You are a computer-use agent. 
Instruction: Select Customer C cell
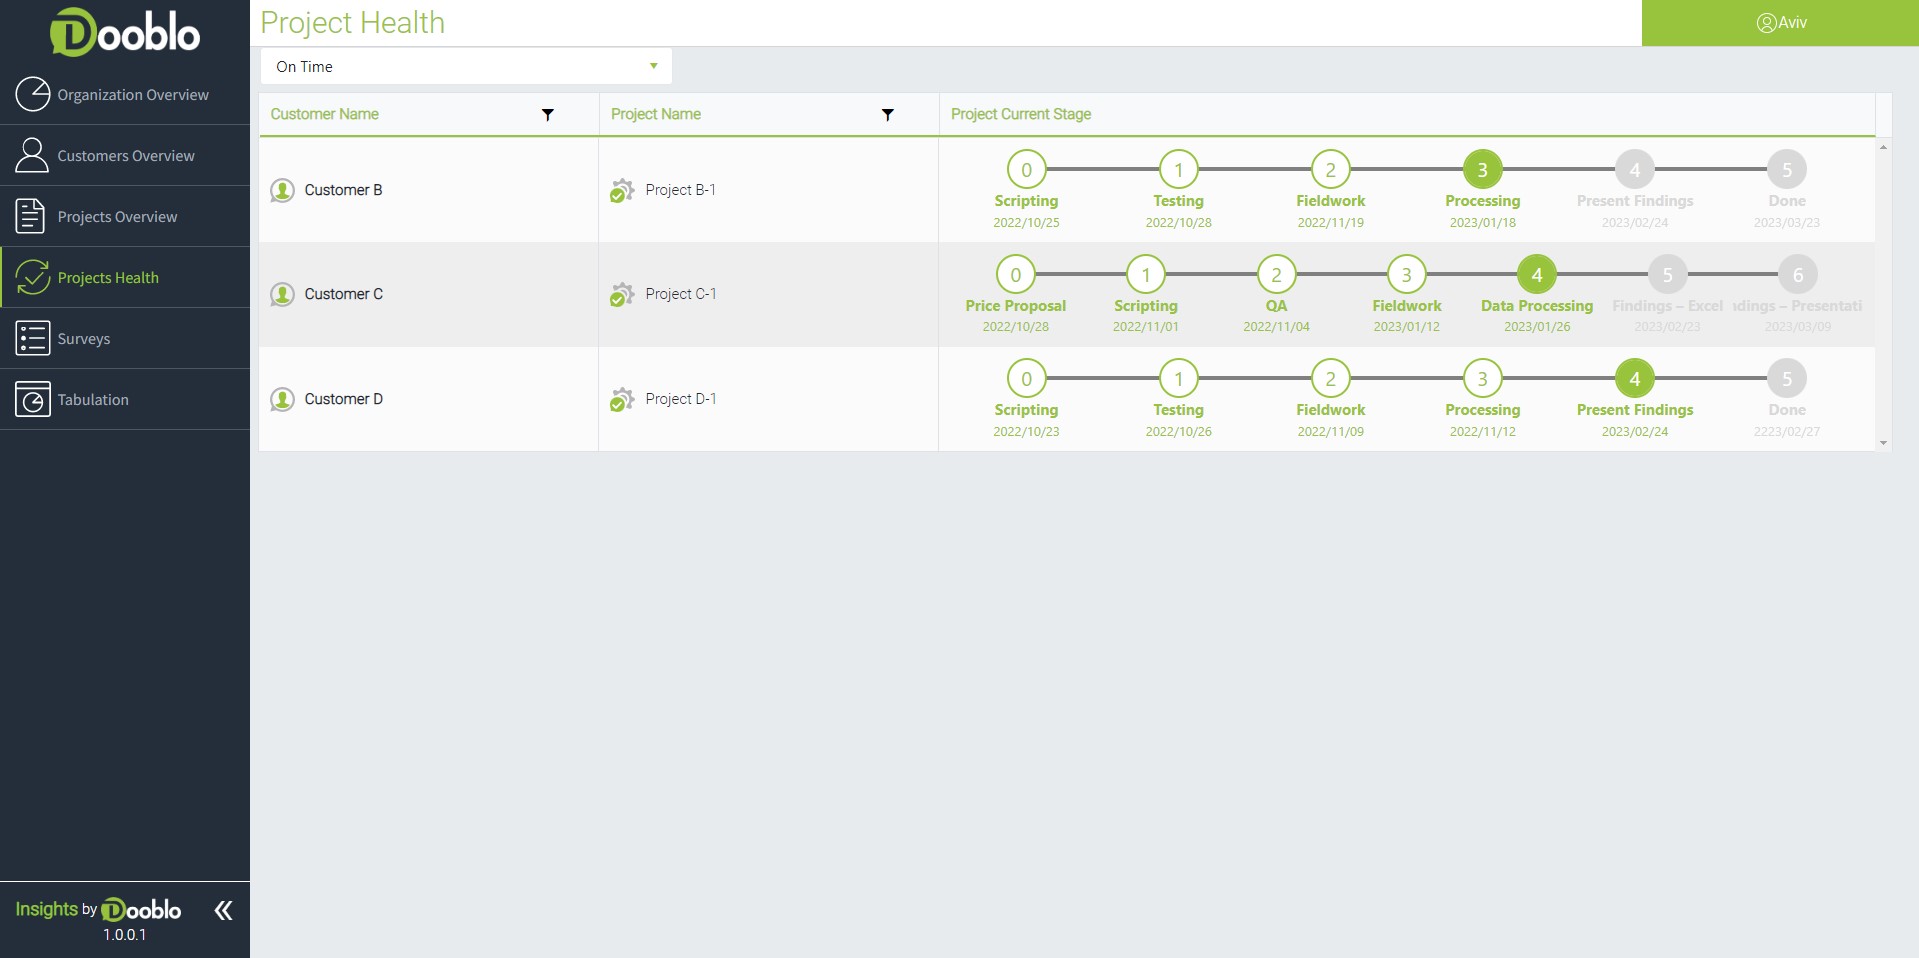click(428, 294)
